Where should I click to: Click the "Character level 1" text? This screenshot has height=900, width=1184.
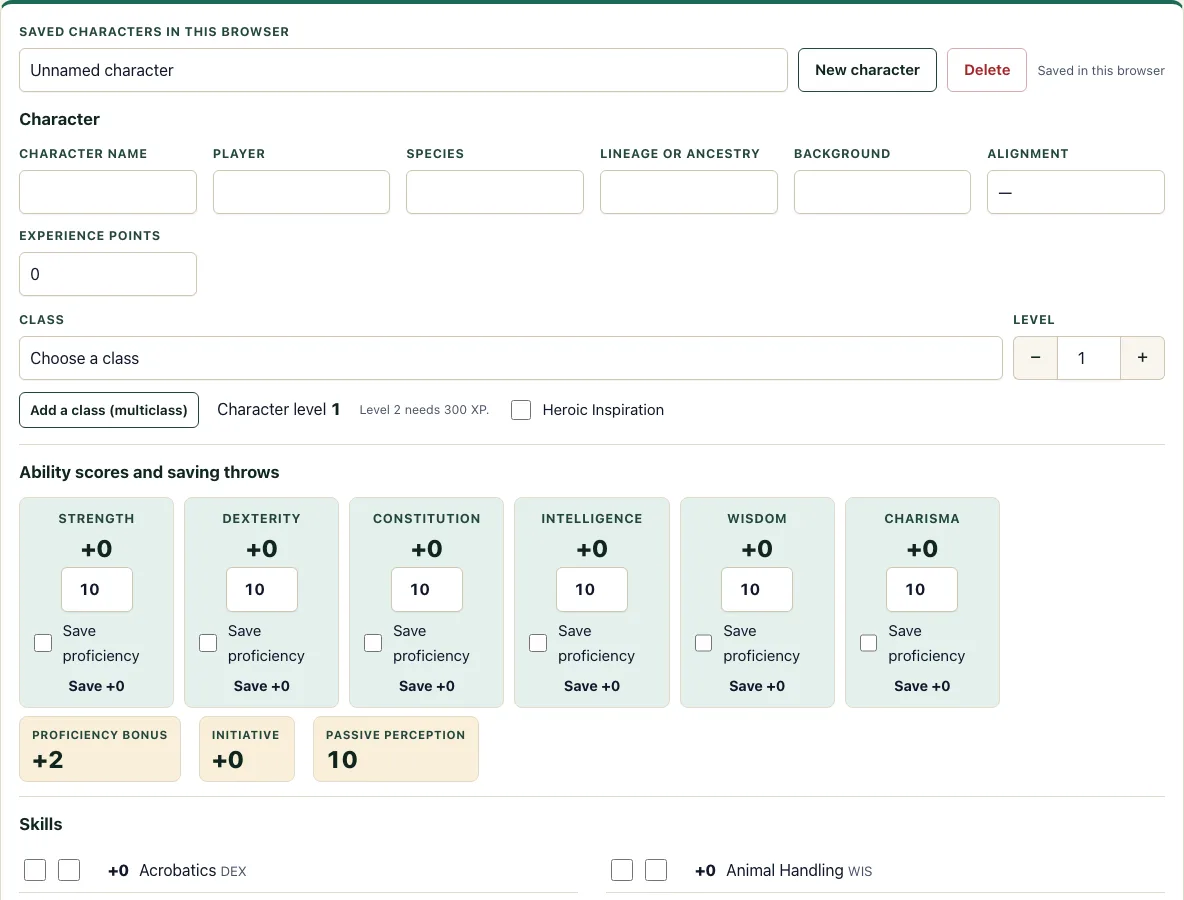(x=279, y=409)
